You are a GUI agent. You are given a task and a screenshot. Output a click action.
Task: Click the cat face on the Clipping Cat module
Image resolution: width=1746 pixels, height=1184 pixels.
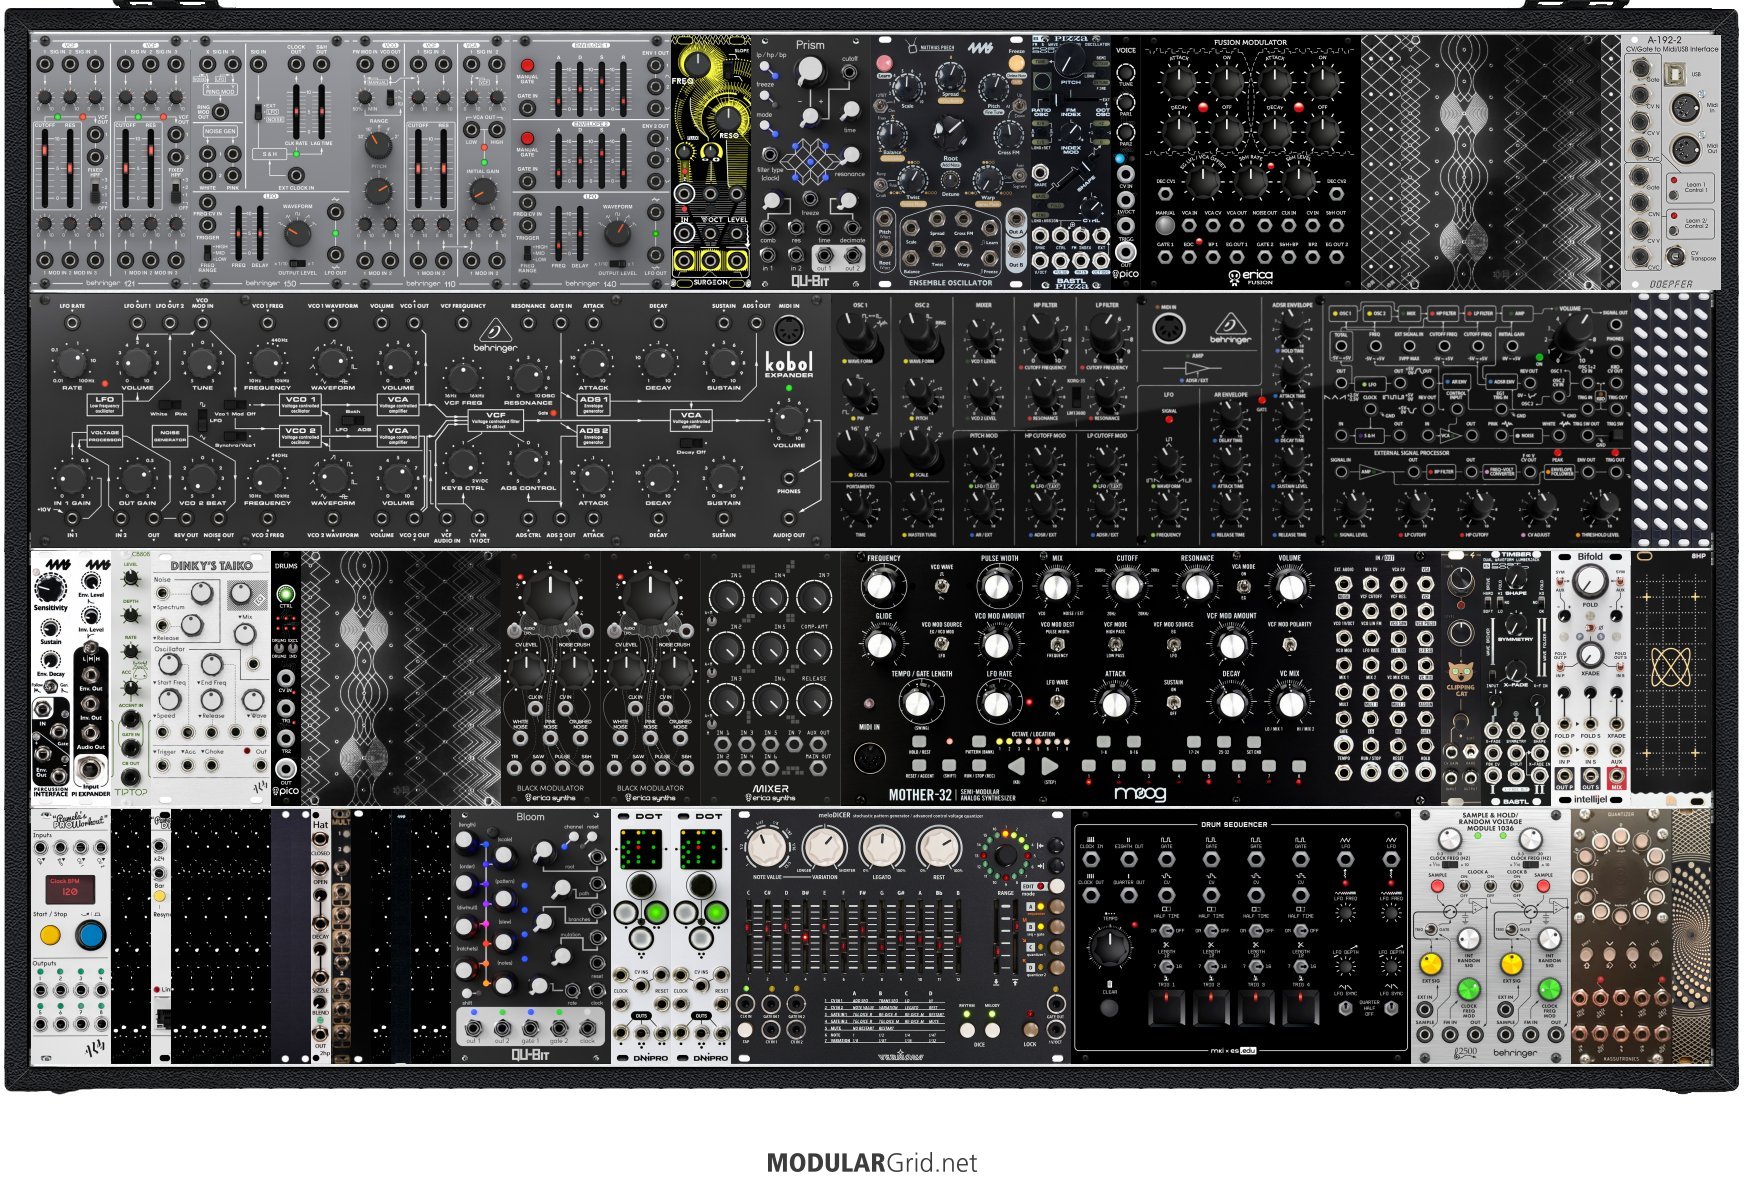(x=1460, y=672)
